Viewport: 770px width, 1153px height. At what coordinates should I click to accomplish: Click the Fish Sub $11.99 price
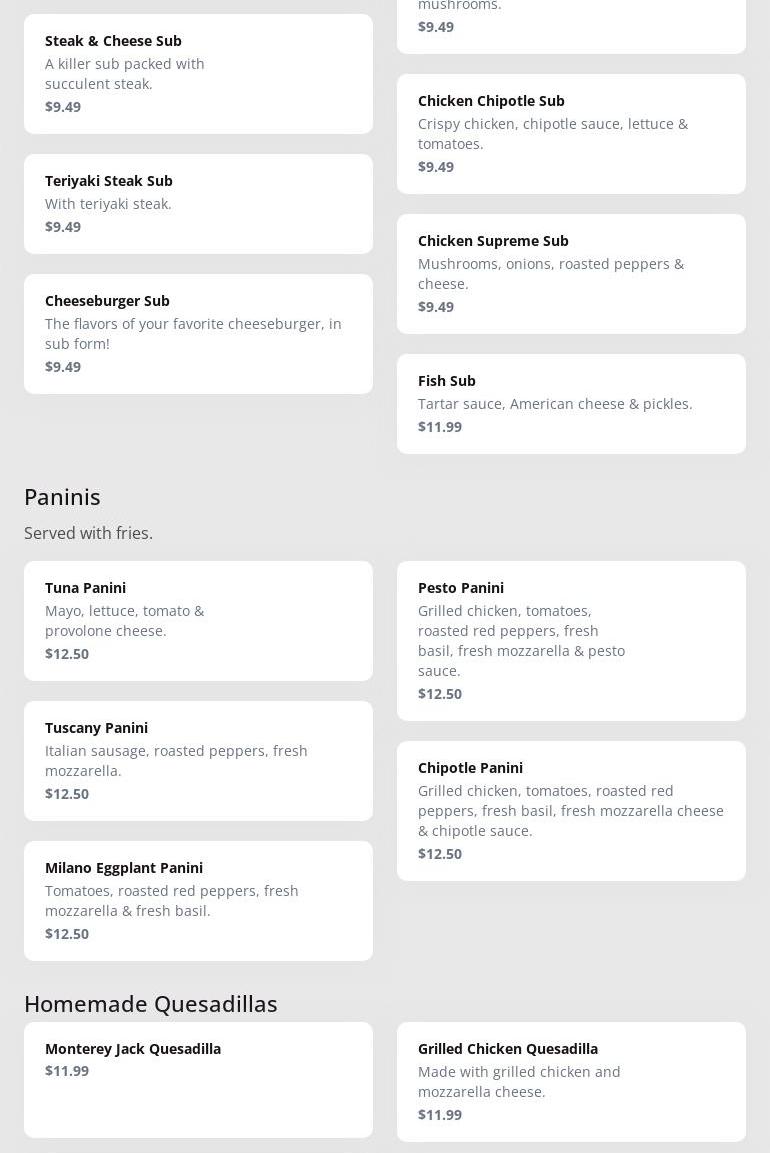(x=440, y=427)
